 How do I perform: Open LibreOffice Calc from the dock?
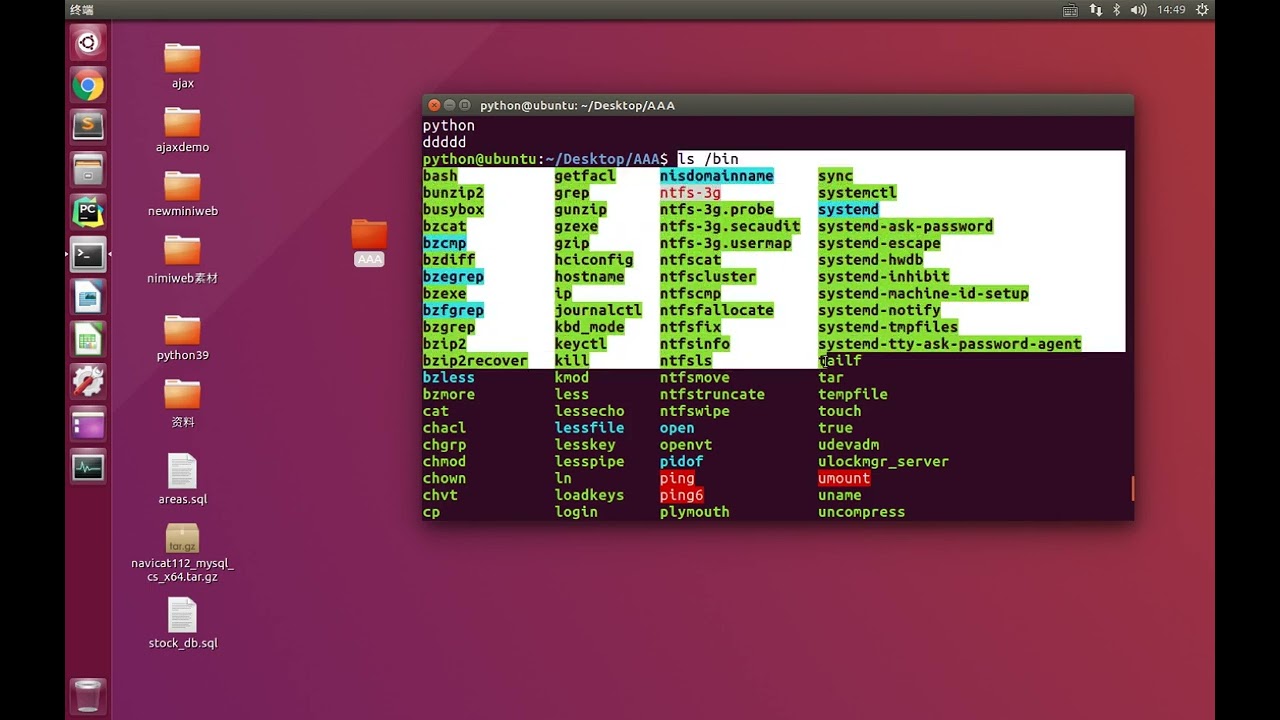[88, 340]
